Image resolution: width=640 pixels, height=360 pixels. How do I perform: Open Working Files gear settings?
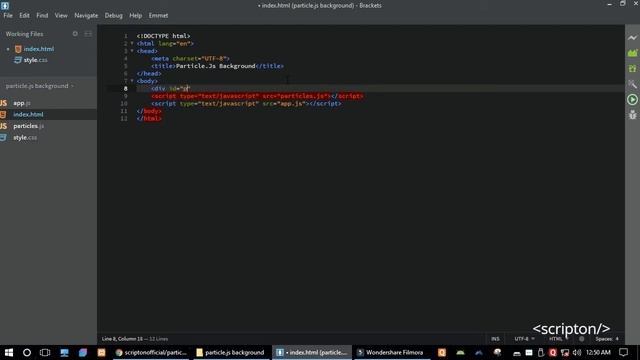[75, 34]
